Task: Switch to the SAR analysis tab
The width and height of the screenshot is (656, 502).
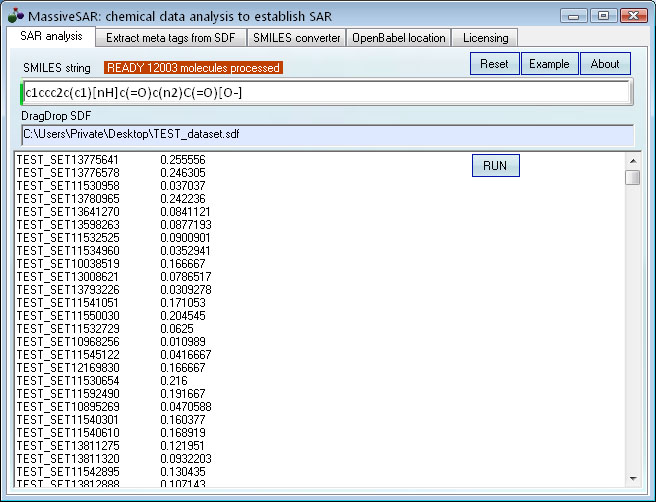Action: tap(51, 37)
